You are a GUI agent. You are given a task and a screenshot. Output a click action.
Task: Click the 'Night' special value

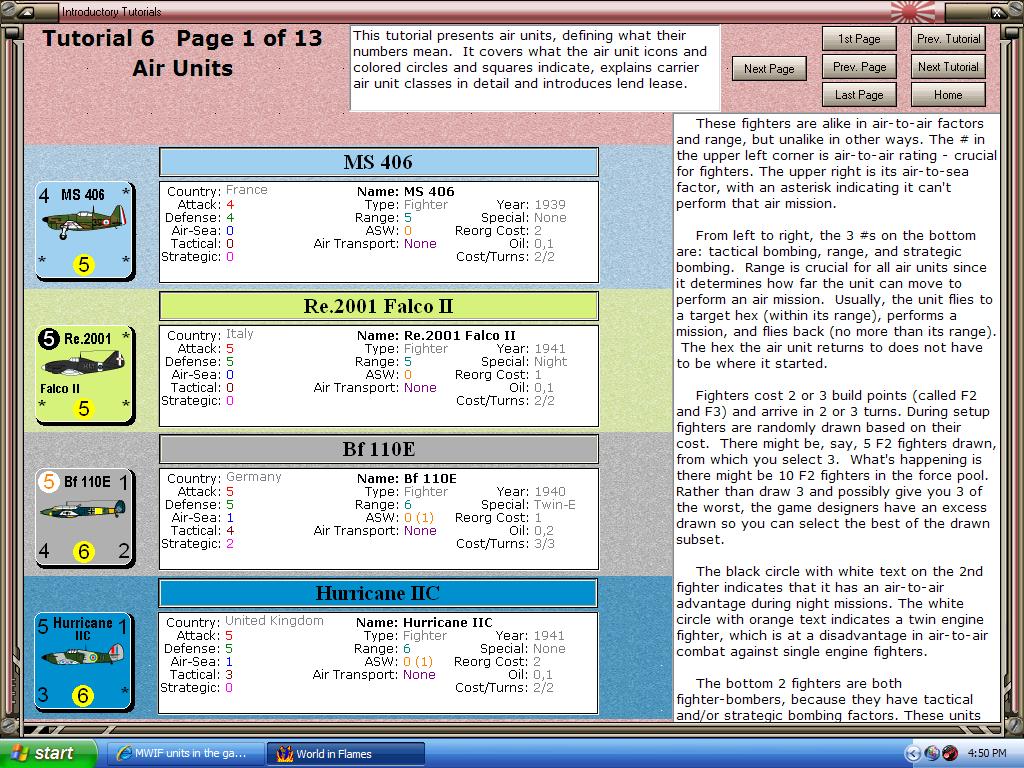(551, 362)
